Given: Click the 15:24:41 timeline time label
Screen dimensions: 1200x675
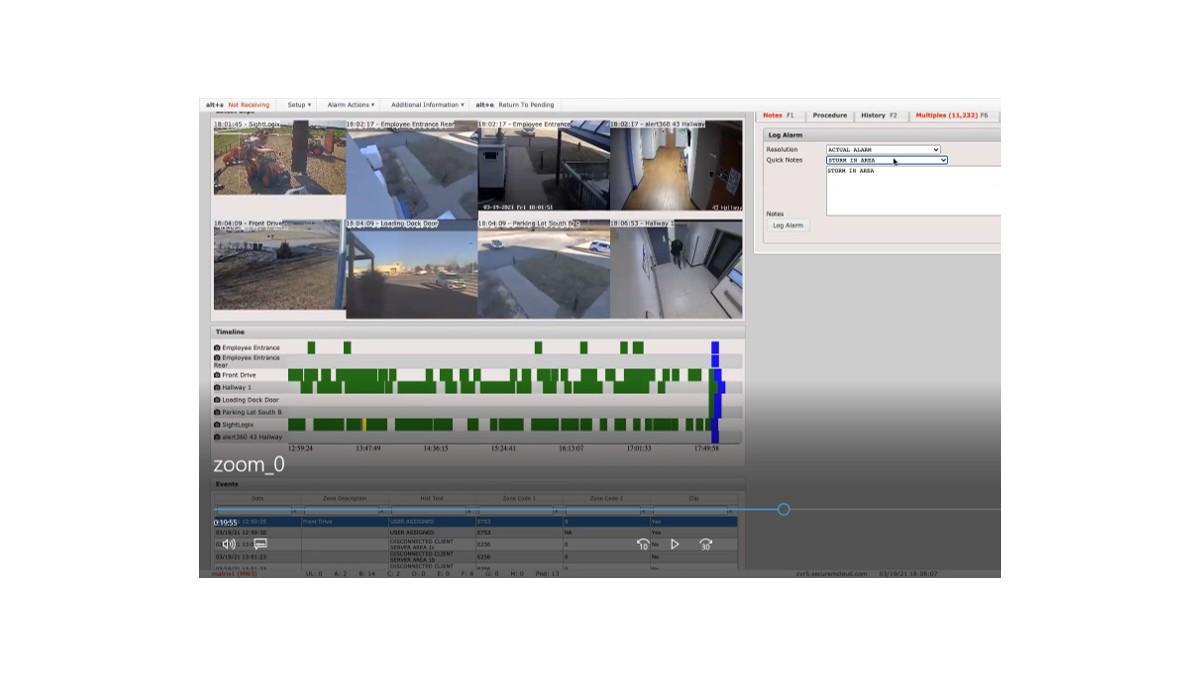Looking at the screenshot, I should 504,449.
